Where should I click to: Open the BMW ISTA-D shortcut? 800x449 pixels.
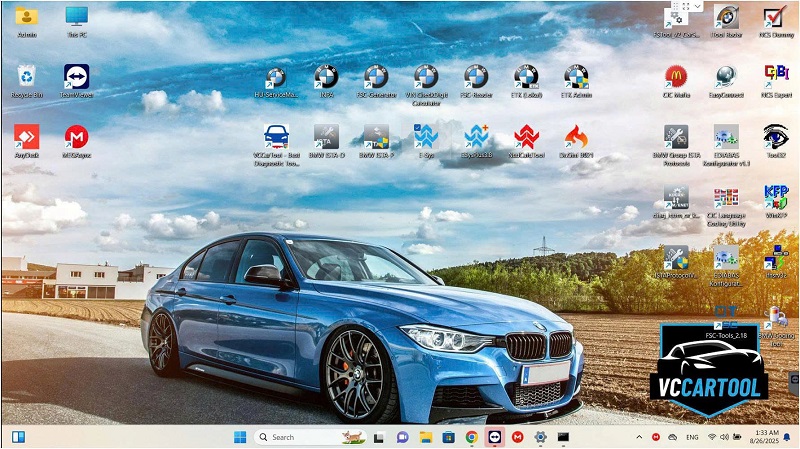(327, 141)
